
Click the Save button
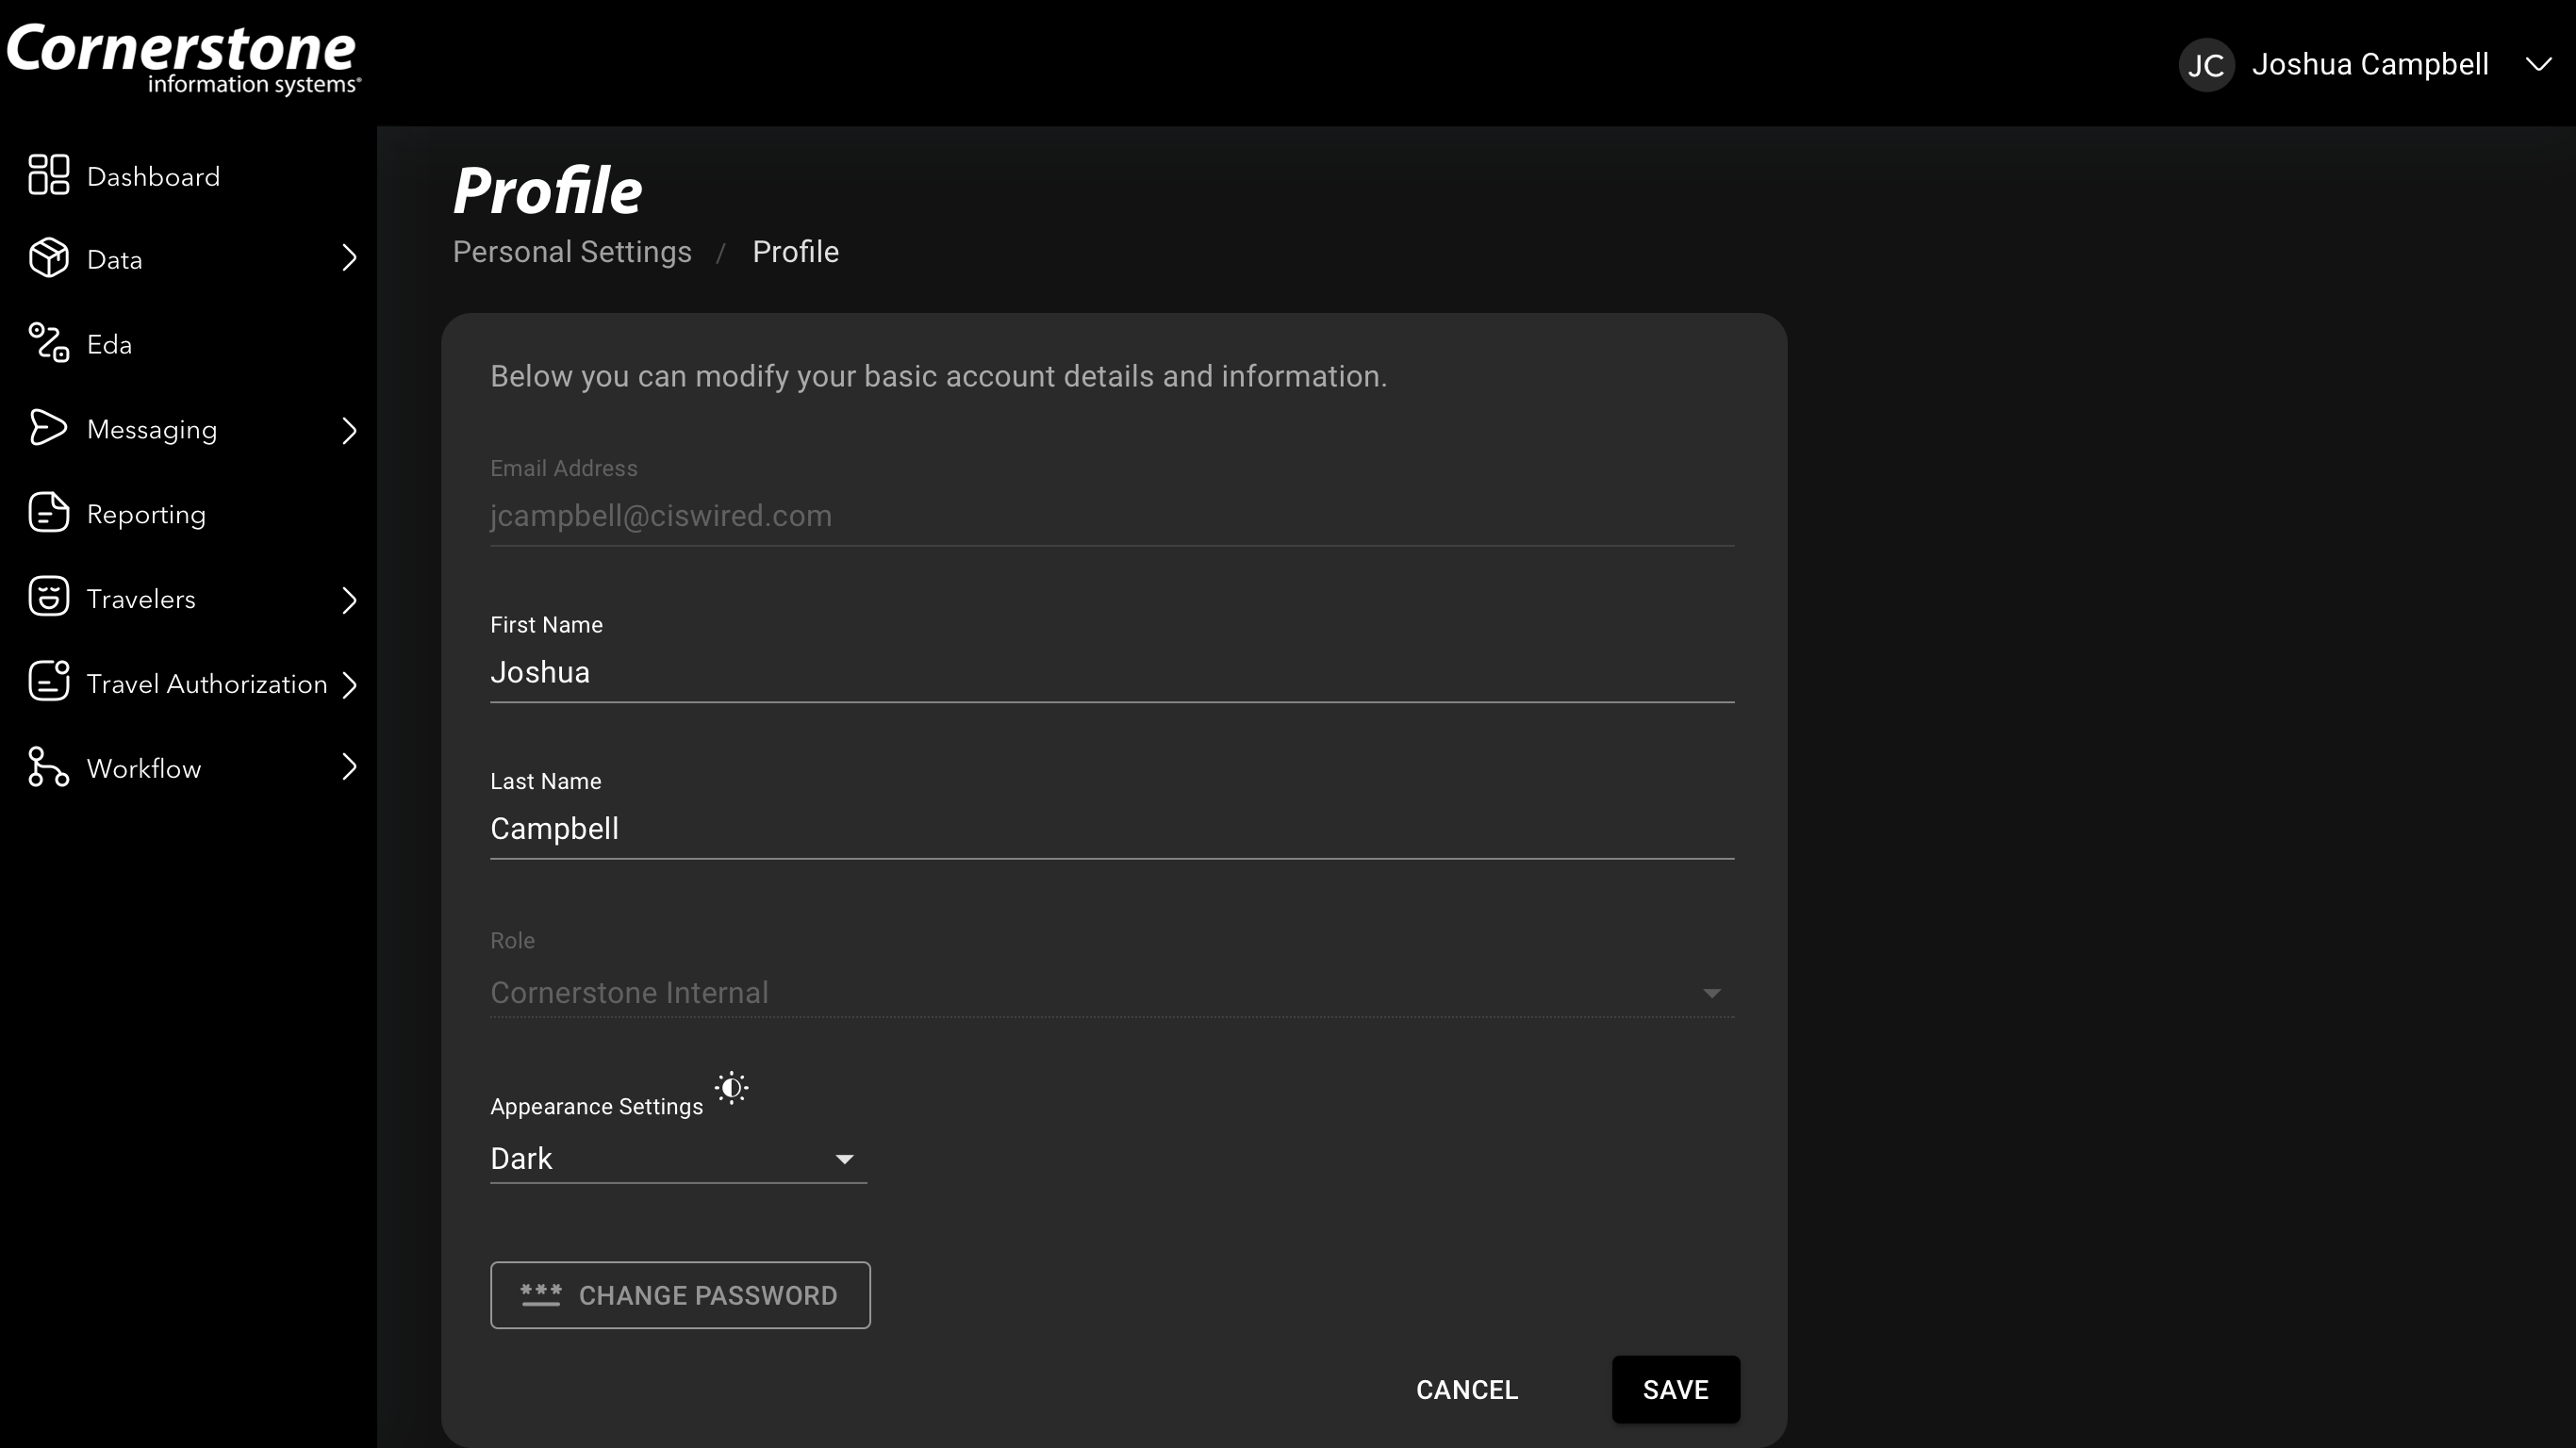(1675, 1389)
